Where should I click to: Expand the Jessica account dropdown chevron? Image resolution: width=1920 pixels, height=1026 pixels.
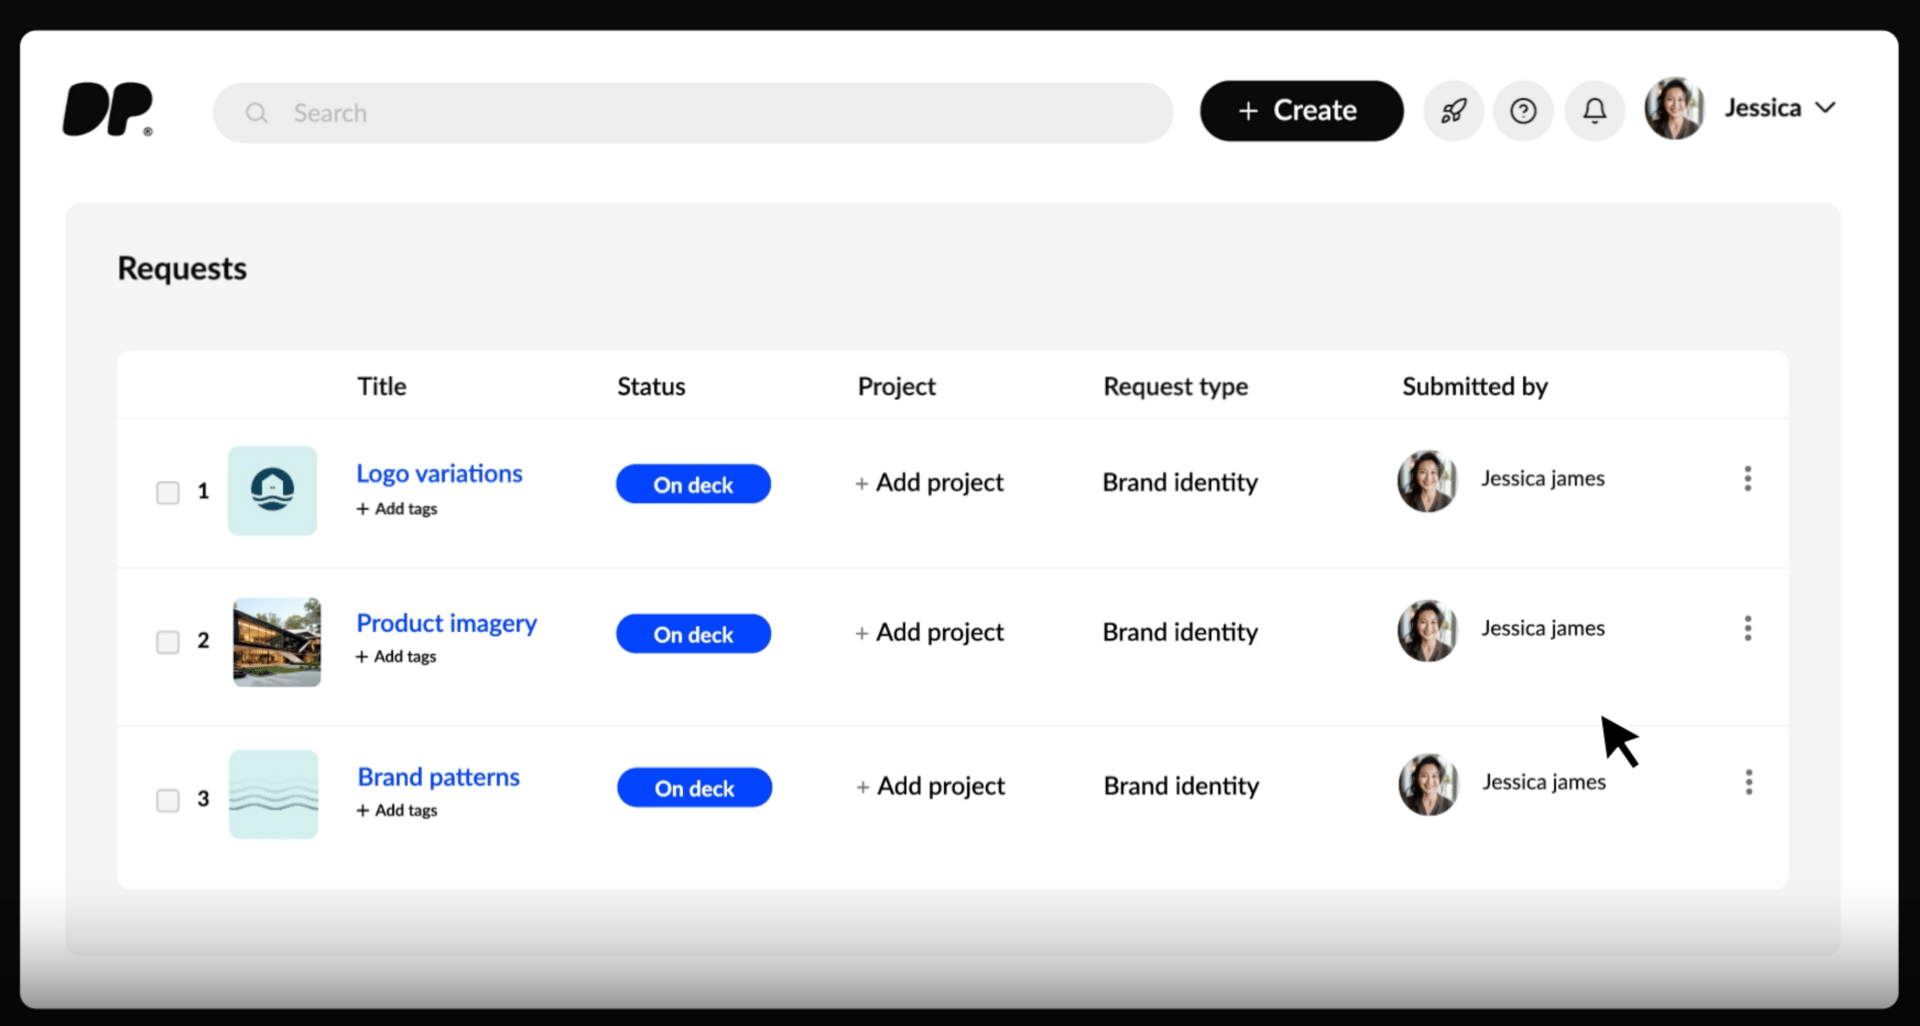click(x=1825, y=108)
